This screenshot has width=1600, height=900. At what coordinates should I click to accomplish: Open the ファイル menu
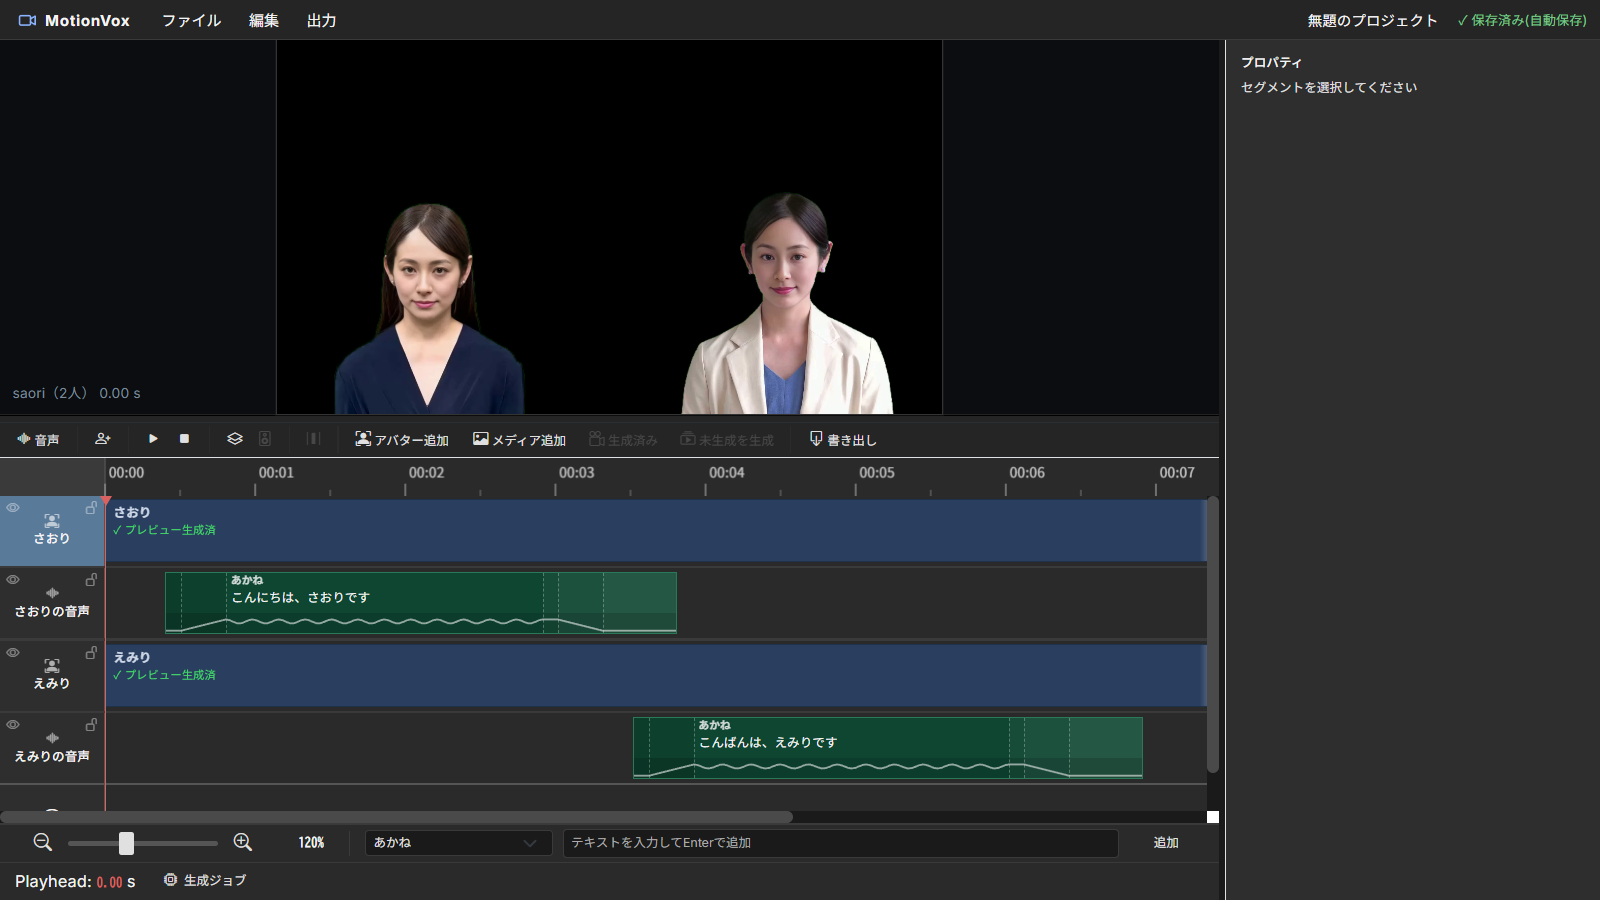click(192, 20)
